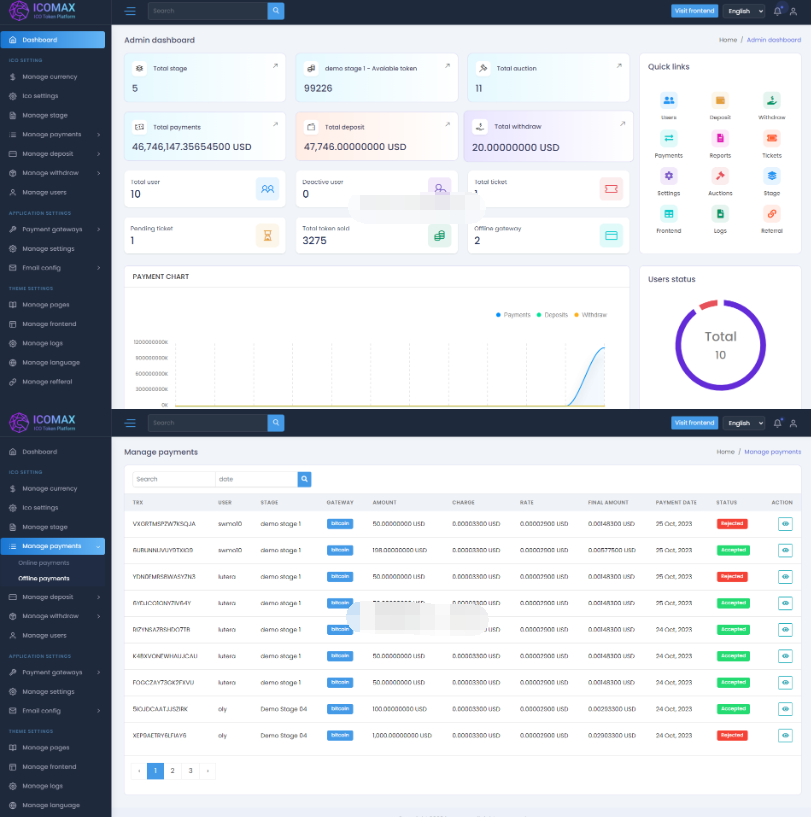This screenshot has width=811, height=817.
Task: Click Admin dashboard breadcrumb link
Action: 773,40
